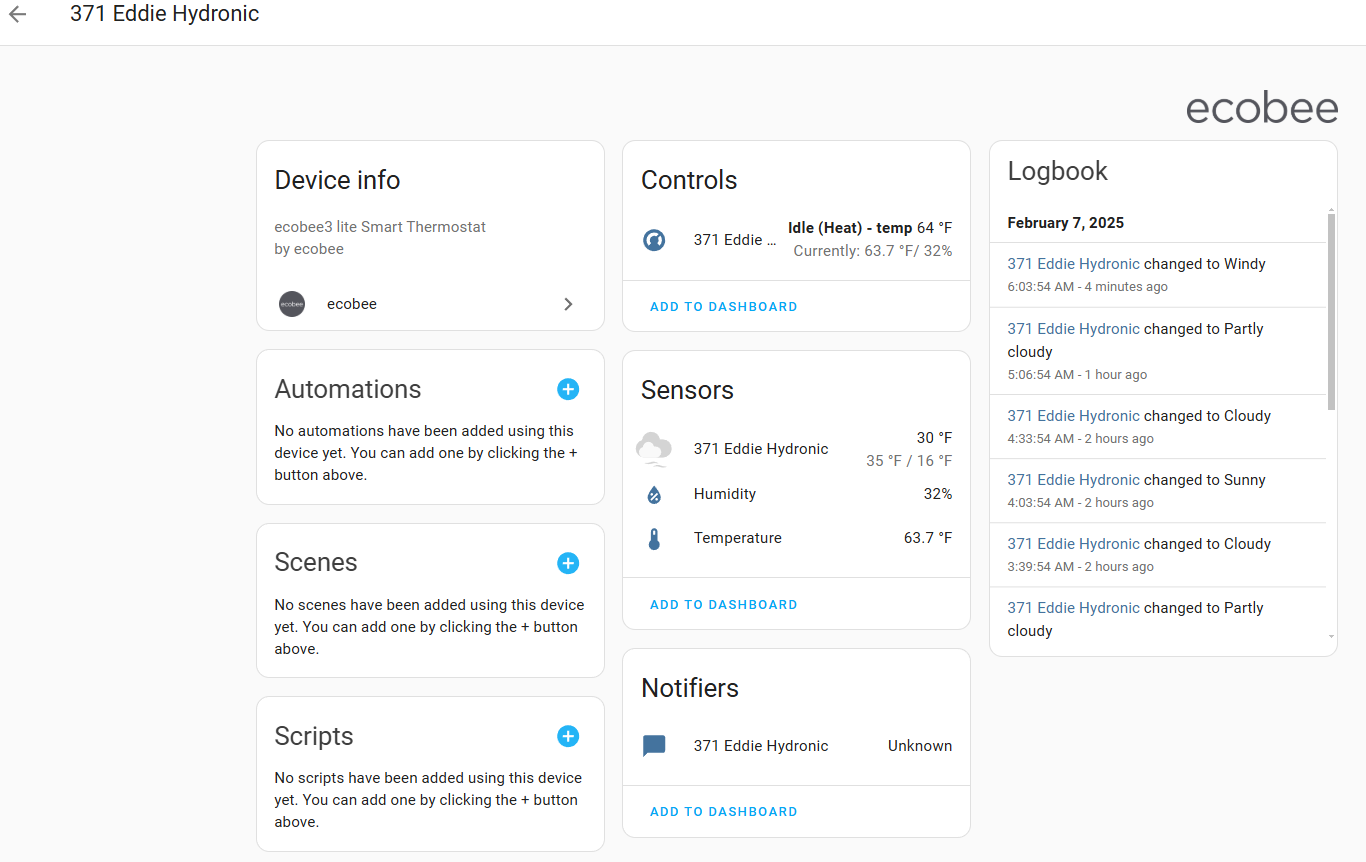Open the Humidity sensor row
The image size is (1366, 862).
(796, 494)
